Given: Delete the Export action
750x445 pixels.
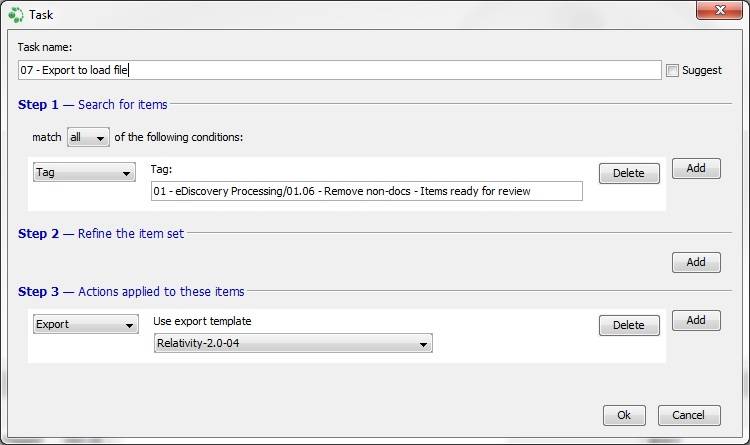Looking at the screenshot, I should (x=629, y=325).
